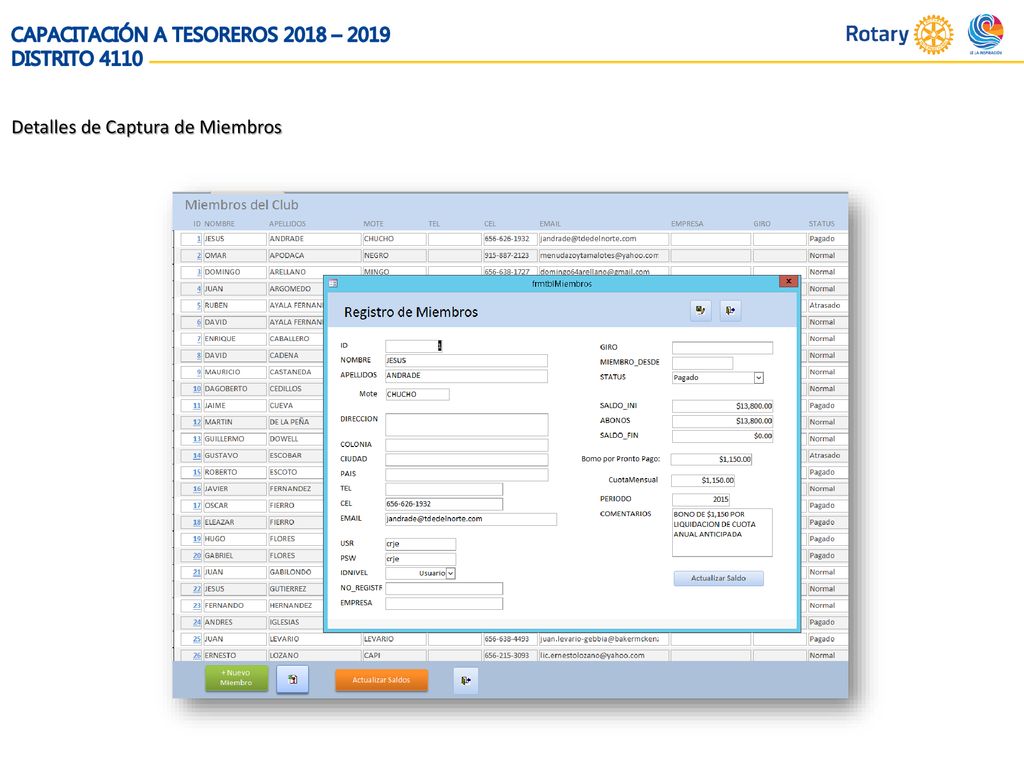Click the lic.ernestolozano@yahoo.com email cell
Image resolution: width=1024 pixels, height=768 pixels.
(603, 656)
